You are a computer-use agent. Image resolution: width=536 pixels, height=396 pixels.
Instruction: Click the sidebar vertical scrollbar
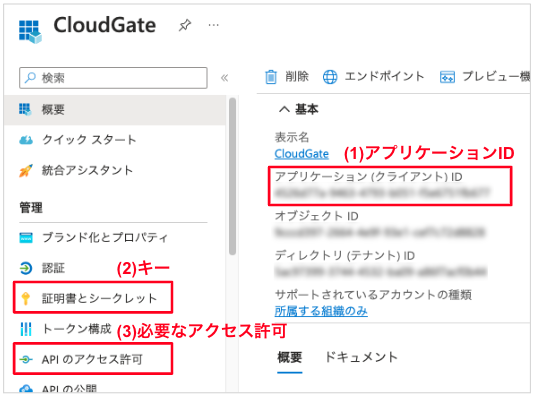pos(232,176)
